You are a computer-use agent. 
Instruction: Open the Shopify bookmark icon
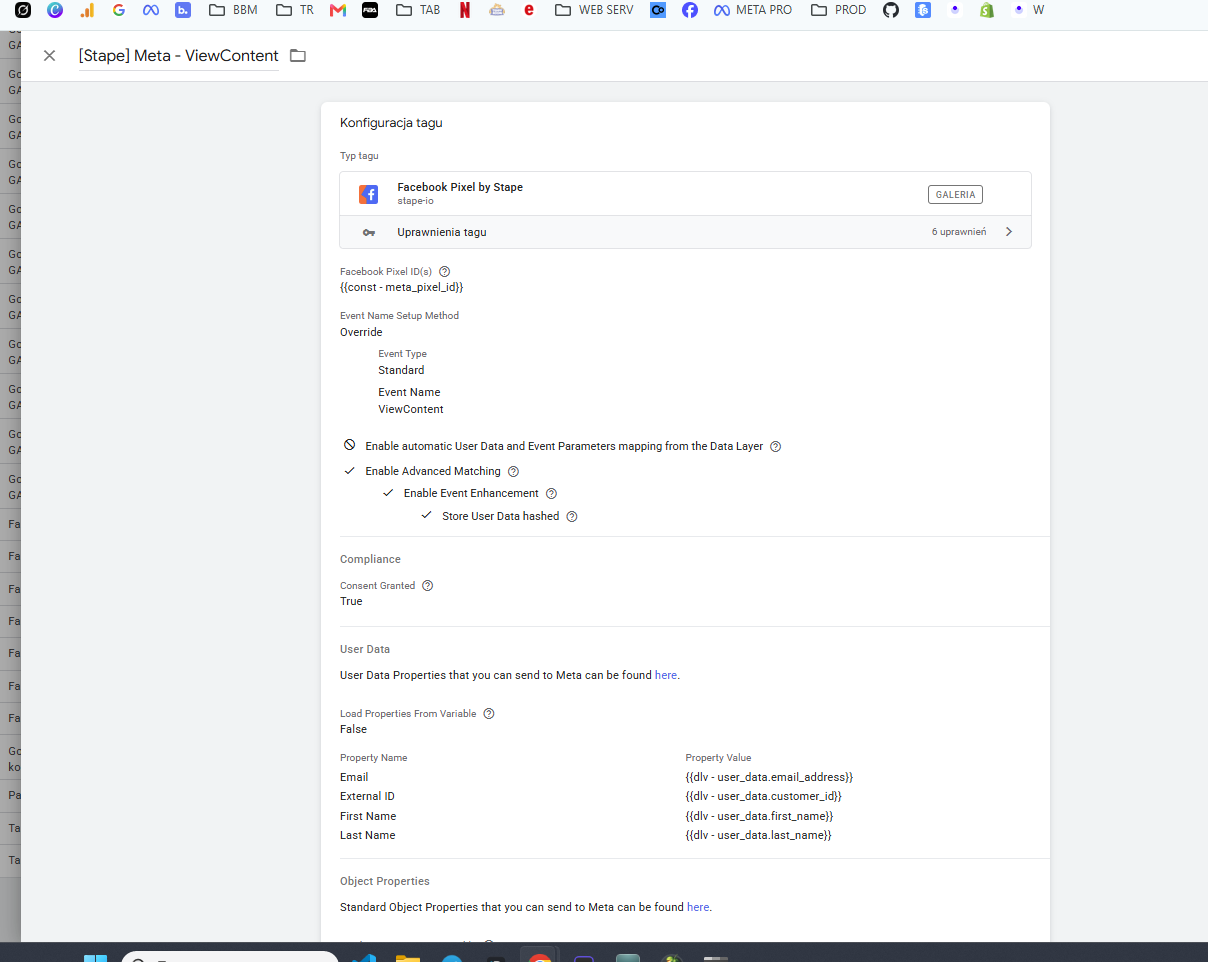[x=987, y=10]
